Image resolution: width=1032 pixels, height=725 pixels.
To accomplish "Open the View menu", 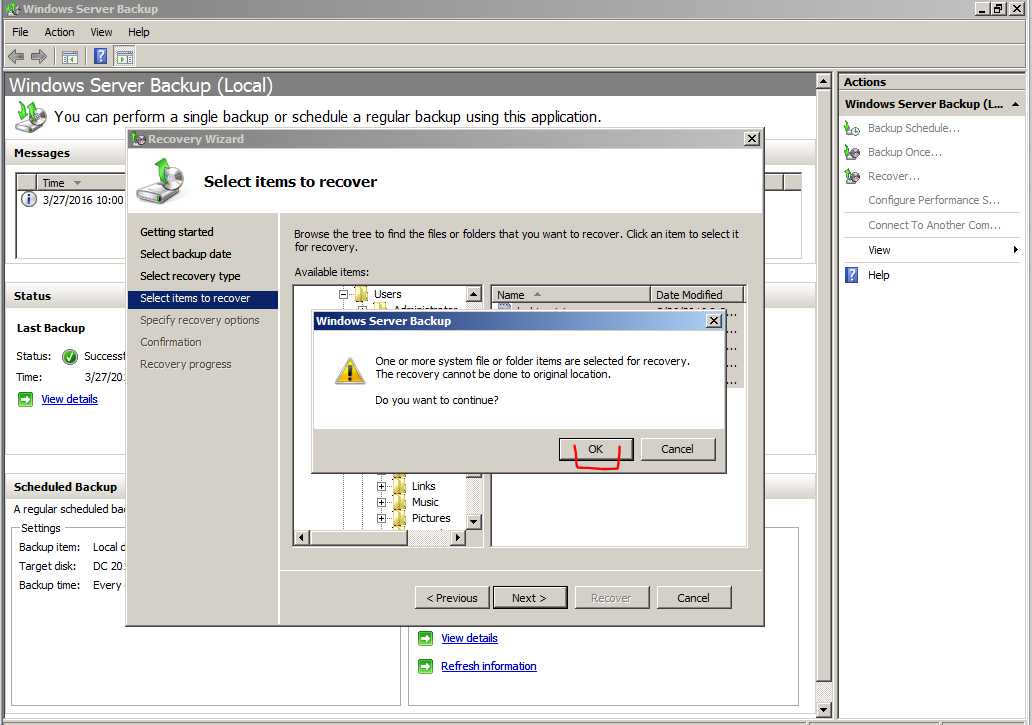I will click(101, 32).
